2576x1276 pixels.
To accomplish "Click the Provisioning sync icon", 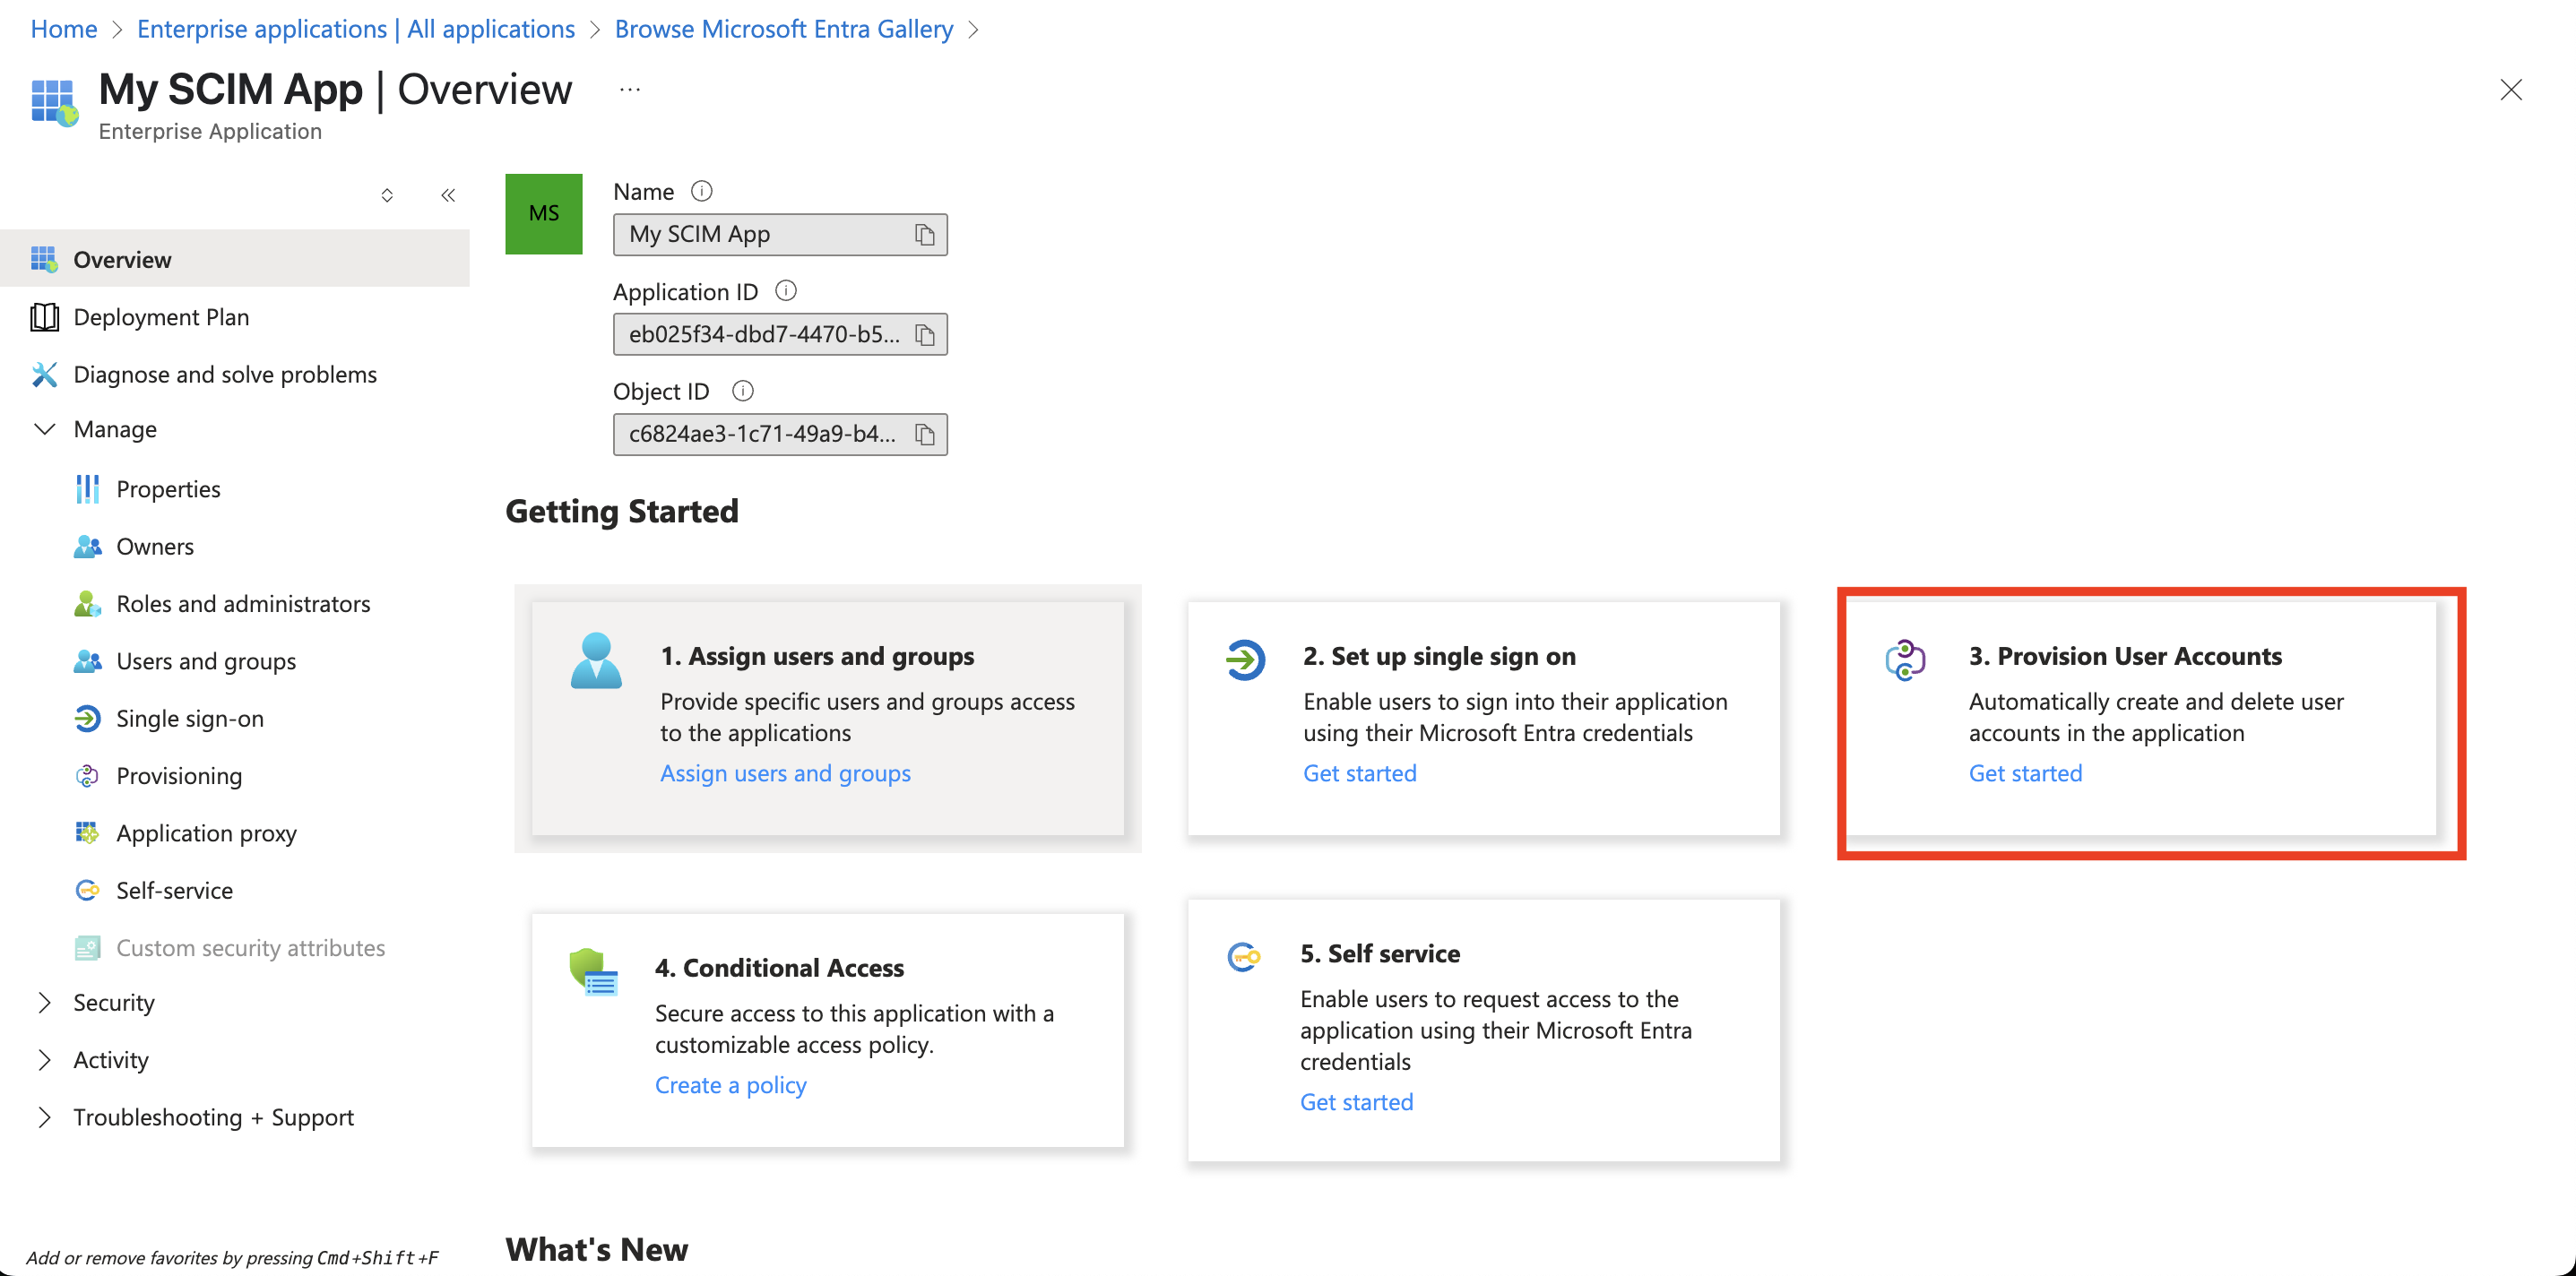I will pos(87,775).
